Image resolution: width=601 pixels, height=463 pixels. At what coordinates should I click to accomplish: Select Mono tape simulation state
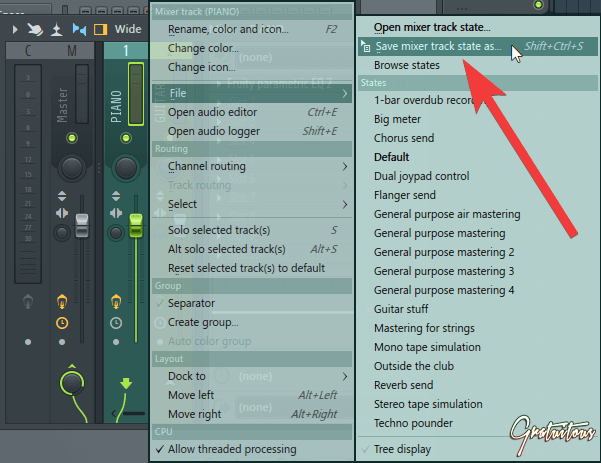[478, 347]
